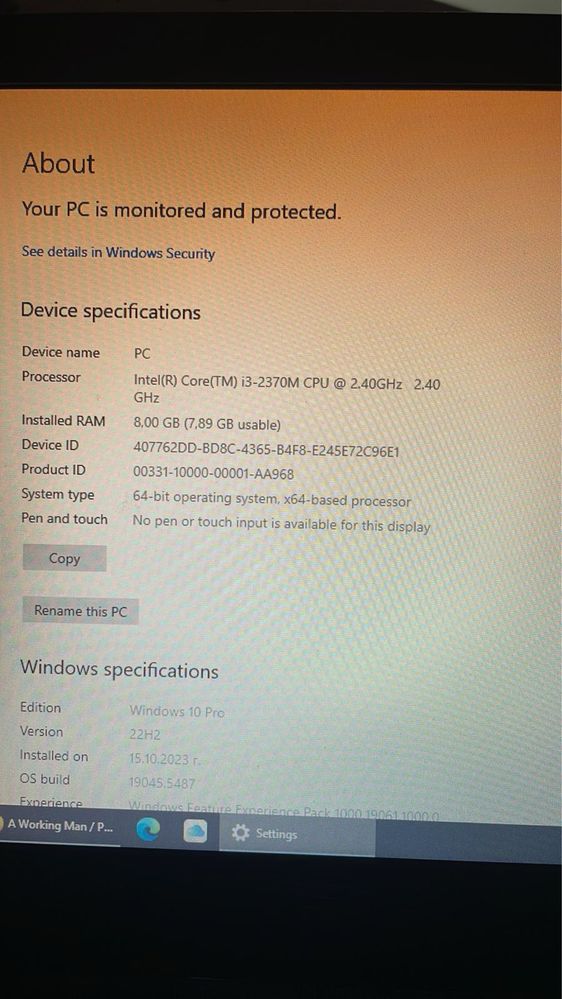Screen dimensions: 562x999
Task: Switch to the A Working Man taskbar window
Action: click(60, 826)
